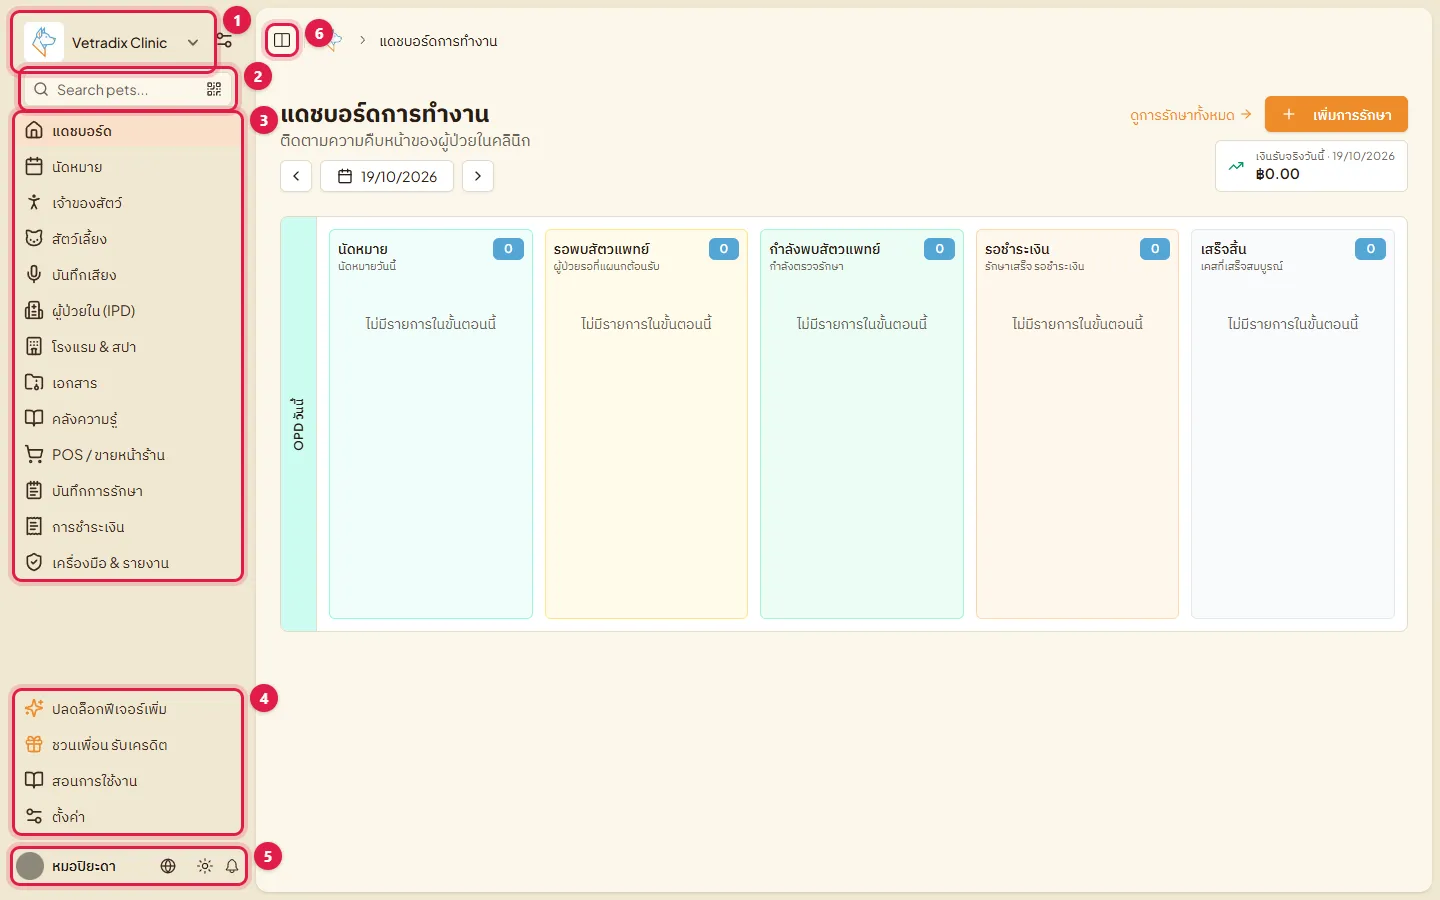Navigate to ผู้ป่วยใน (IPD)
Viewport: 1440px width, 900px height.
[128, 311]
